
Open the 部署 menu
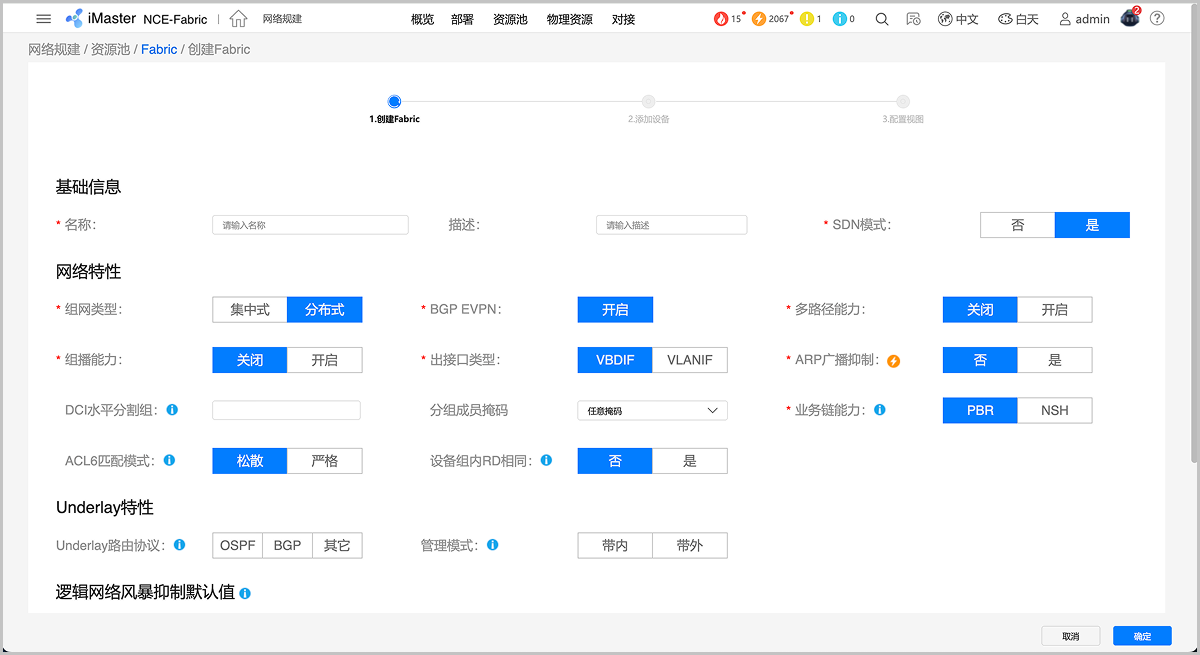[462, 19]
